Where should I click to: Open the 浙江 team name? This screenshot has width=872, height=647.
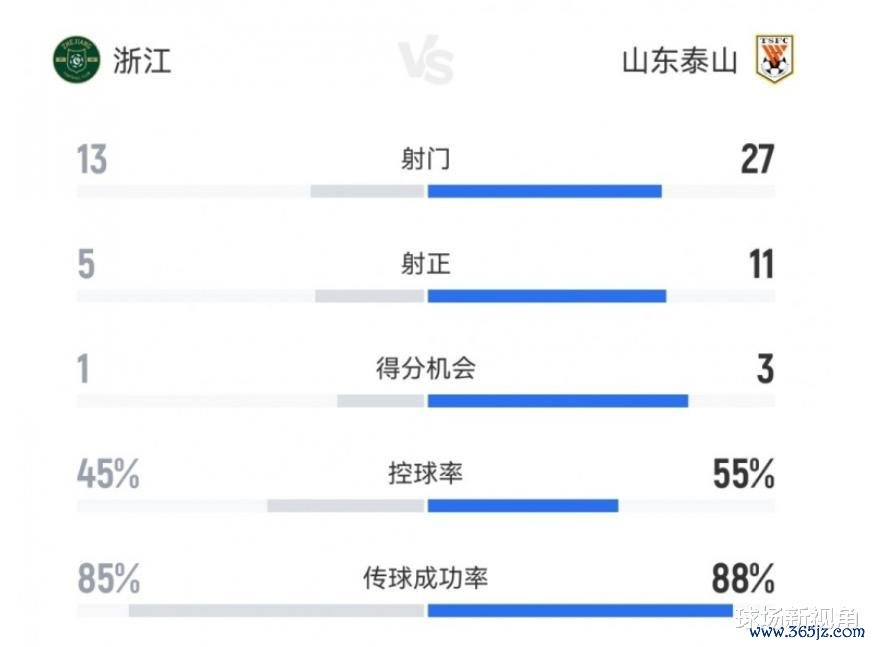click(142, 60)
